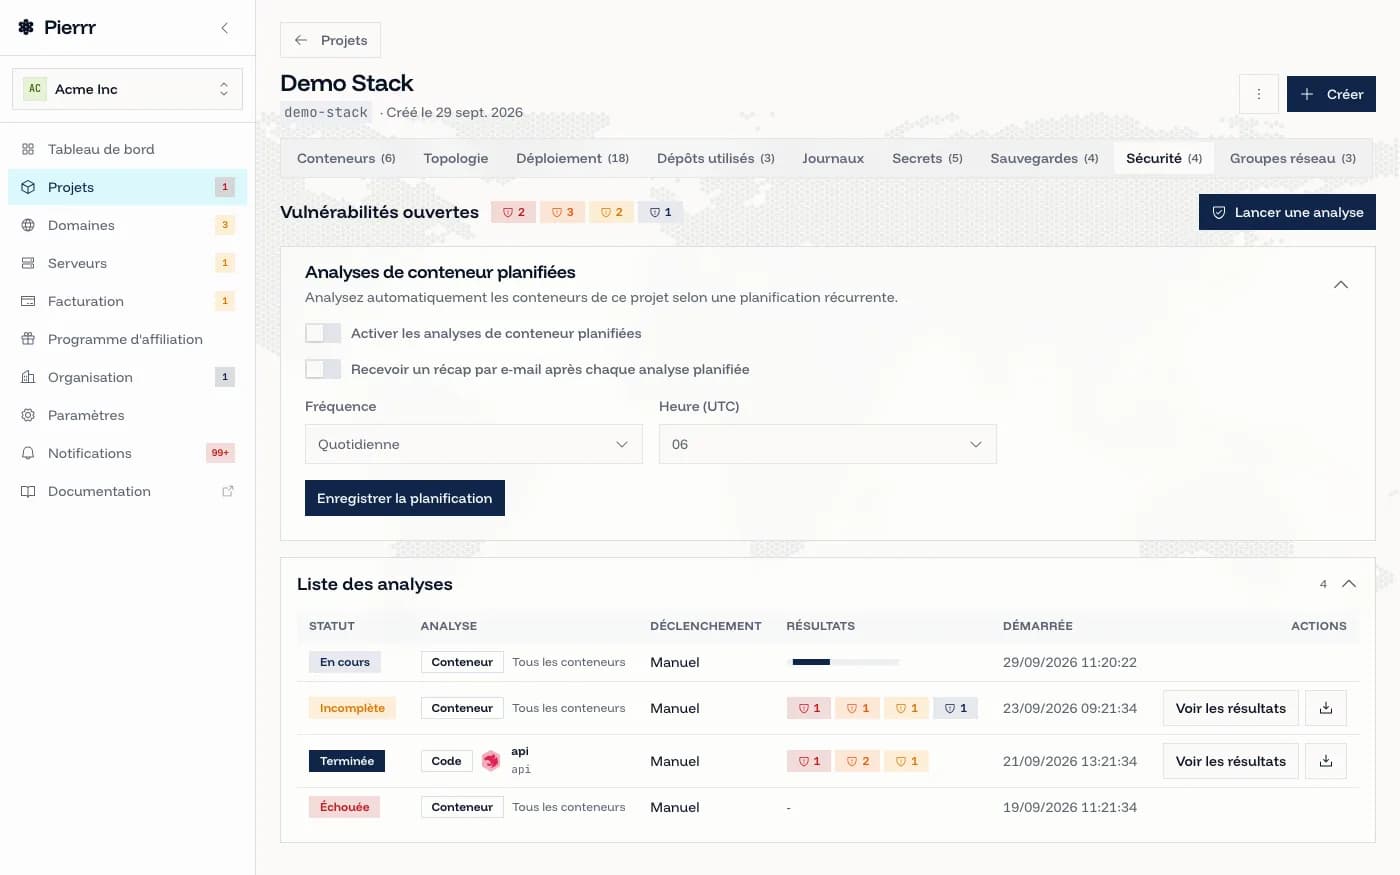Image resolution: width=1400 pixels, height=875 pixels.
Task: Click the api service icon
Action: (x=491, y=761)
